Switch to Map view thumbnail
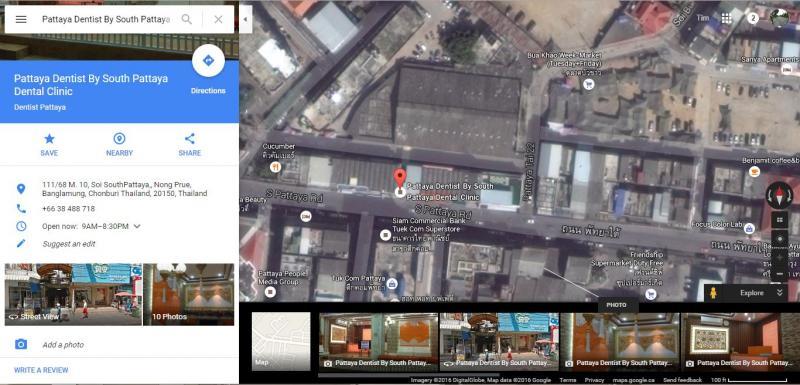This screenshot has height=385, width=800. click(x=281, y=341)
